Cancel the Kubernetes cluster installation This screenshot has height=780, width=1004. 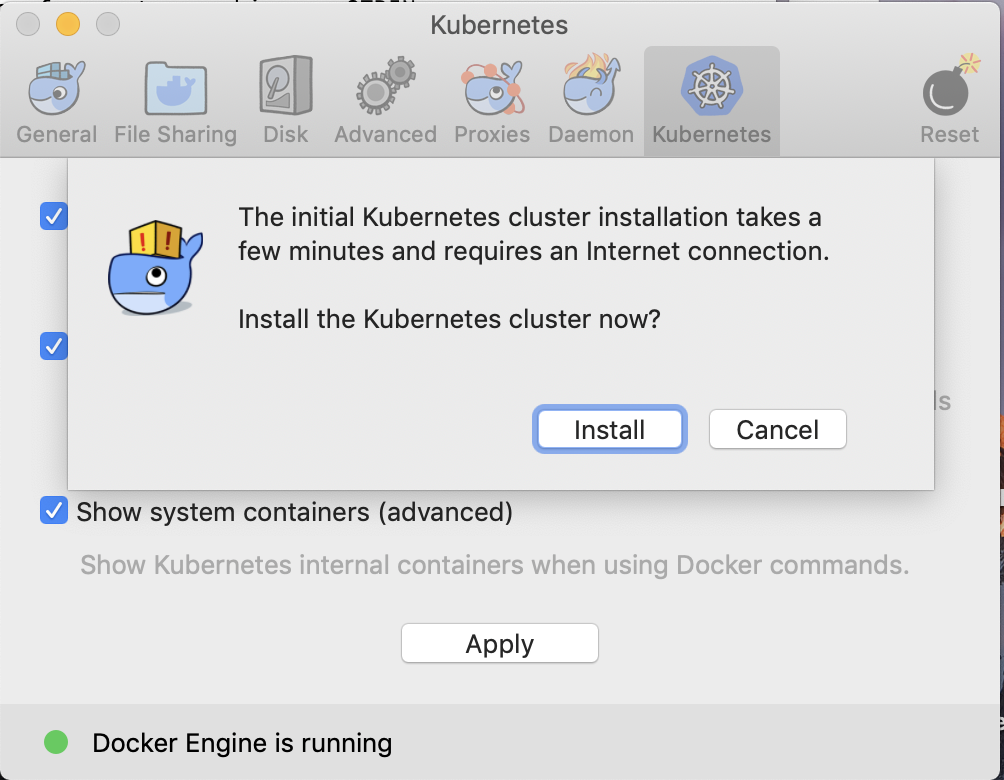[777, 429]
